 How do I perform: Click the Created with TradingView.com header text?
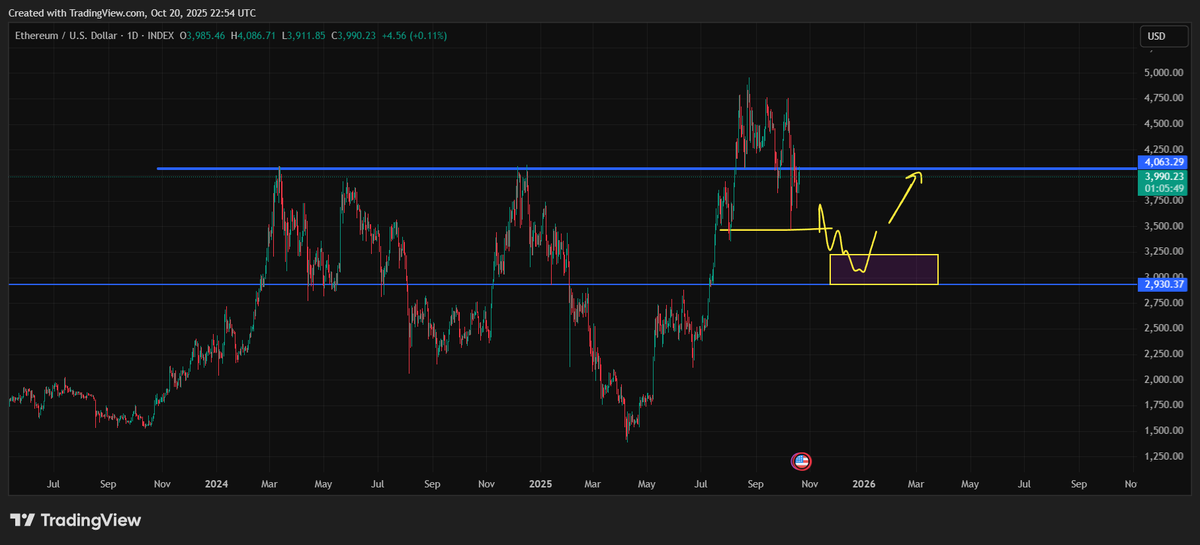coord(131,13)
